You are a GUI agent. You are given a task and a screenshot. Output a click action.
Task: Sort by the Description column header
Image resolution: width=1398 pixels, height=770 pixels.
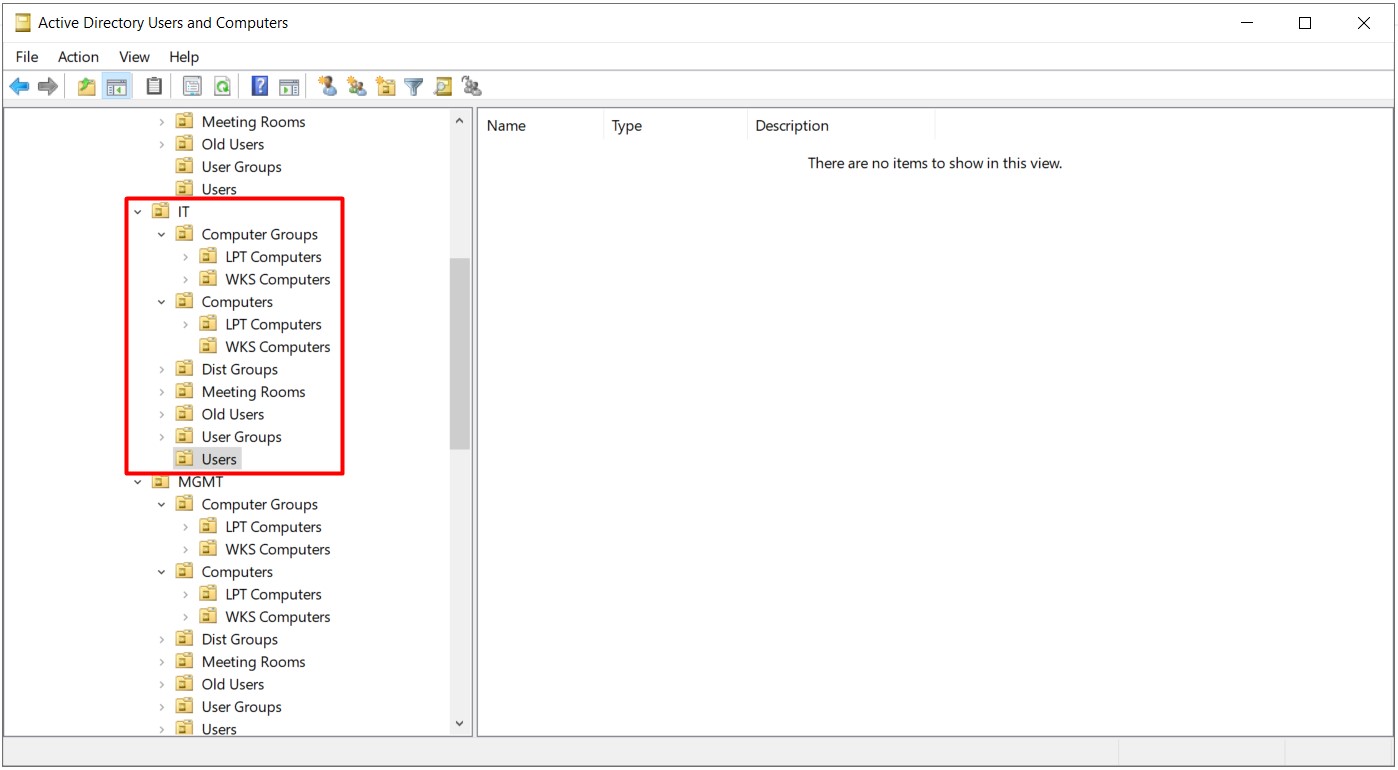[x=841, y=126]
